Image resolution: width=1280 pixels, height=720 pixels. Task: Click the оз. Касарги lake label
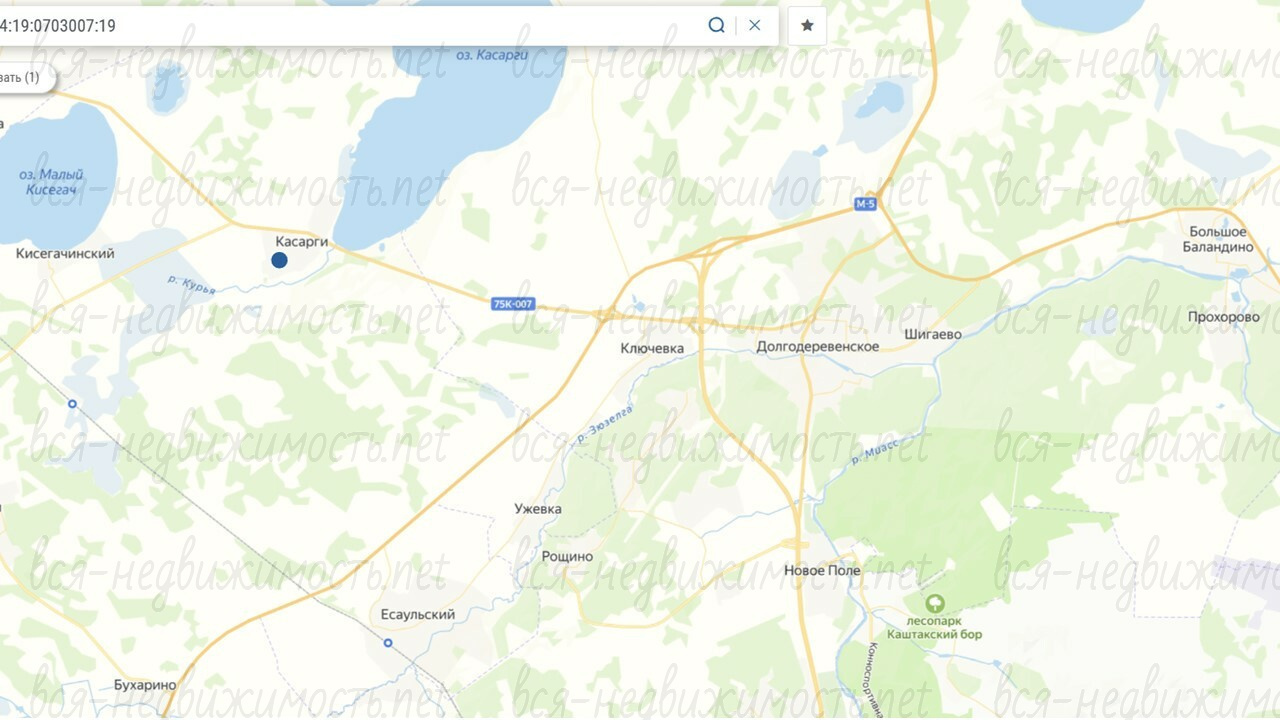(492, 56)
